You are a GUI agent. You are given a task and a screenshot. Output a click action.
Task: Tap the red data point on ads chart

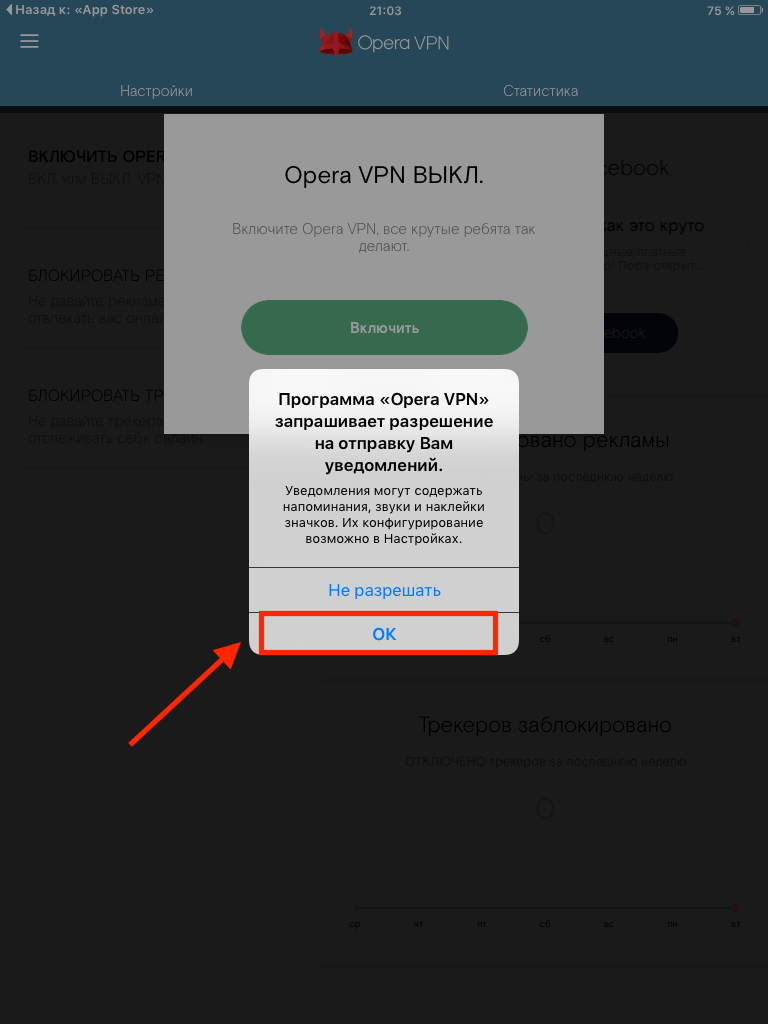coord(736,622)
